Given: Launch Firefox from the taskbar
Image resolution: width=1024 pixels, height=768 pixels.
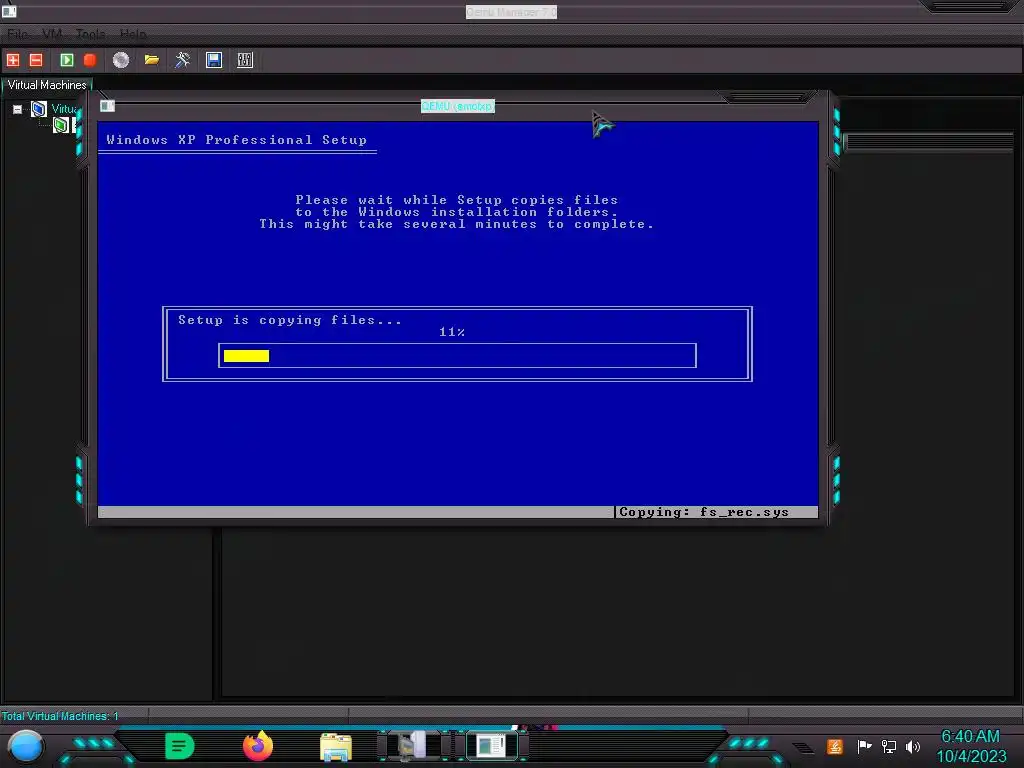Looking at the screenshot, I should point(258,746).
